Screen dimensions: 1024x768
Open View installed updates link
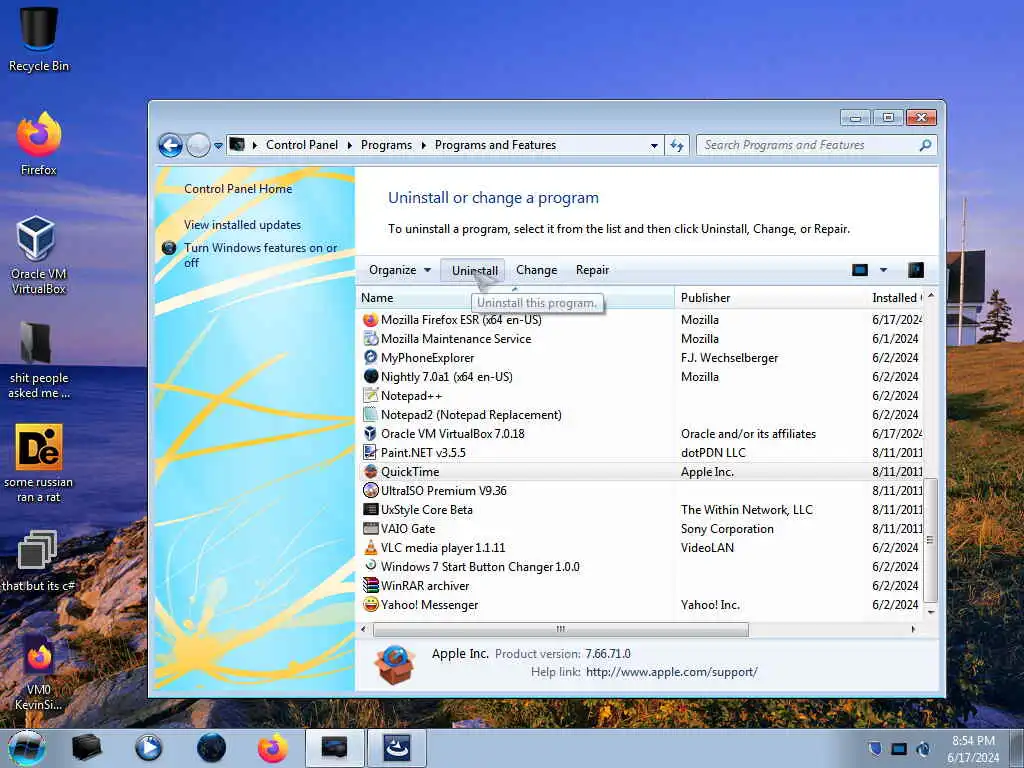pos(242,225)
